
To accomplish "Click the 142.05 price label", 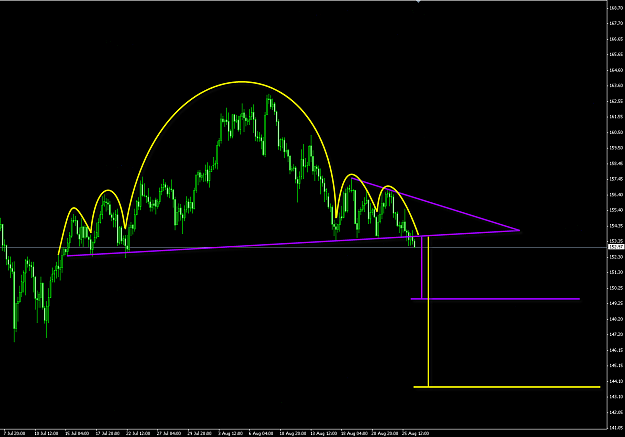I will (x=616, y=412).
